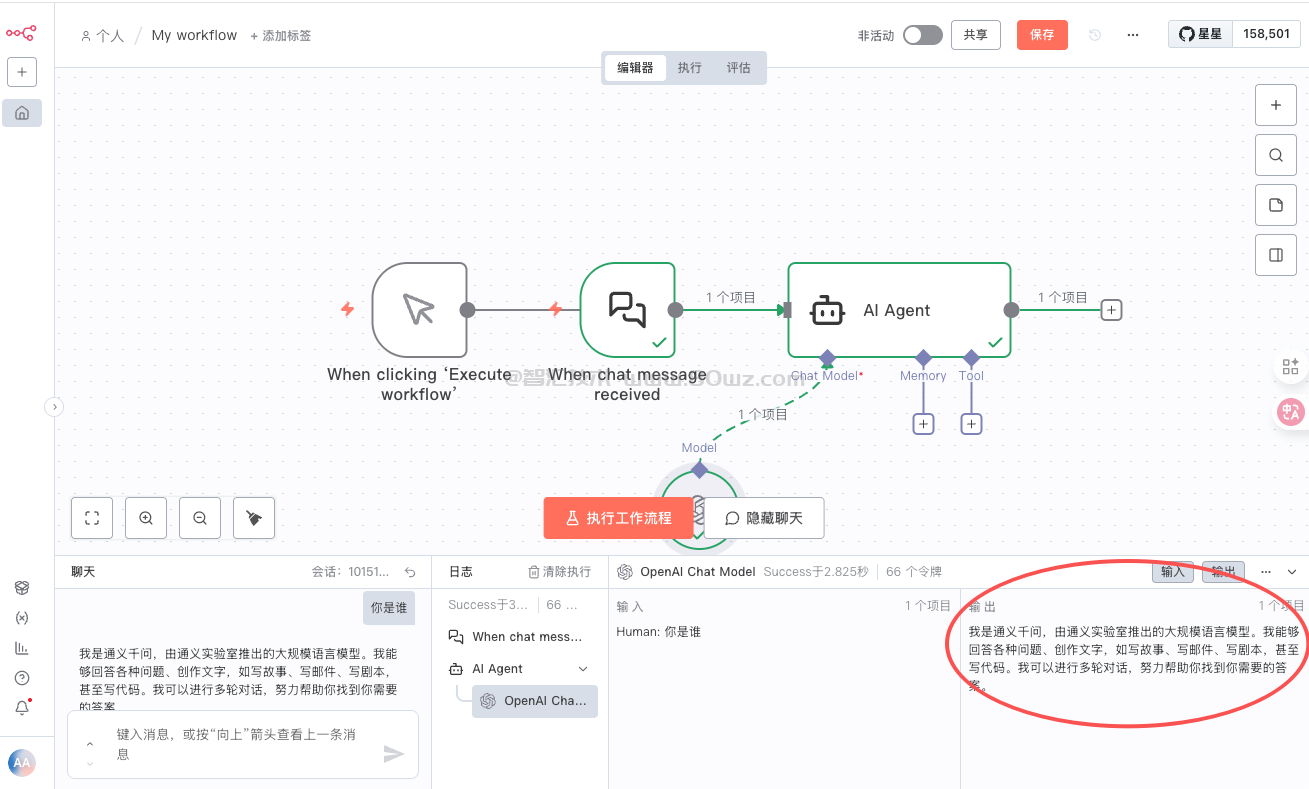Add a sticky note to canvas
The width and height of the screenshot is (1309, 789).
[x=1275, y=205]
